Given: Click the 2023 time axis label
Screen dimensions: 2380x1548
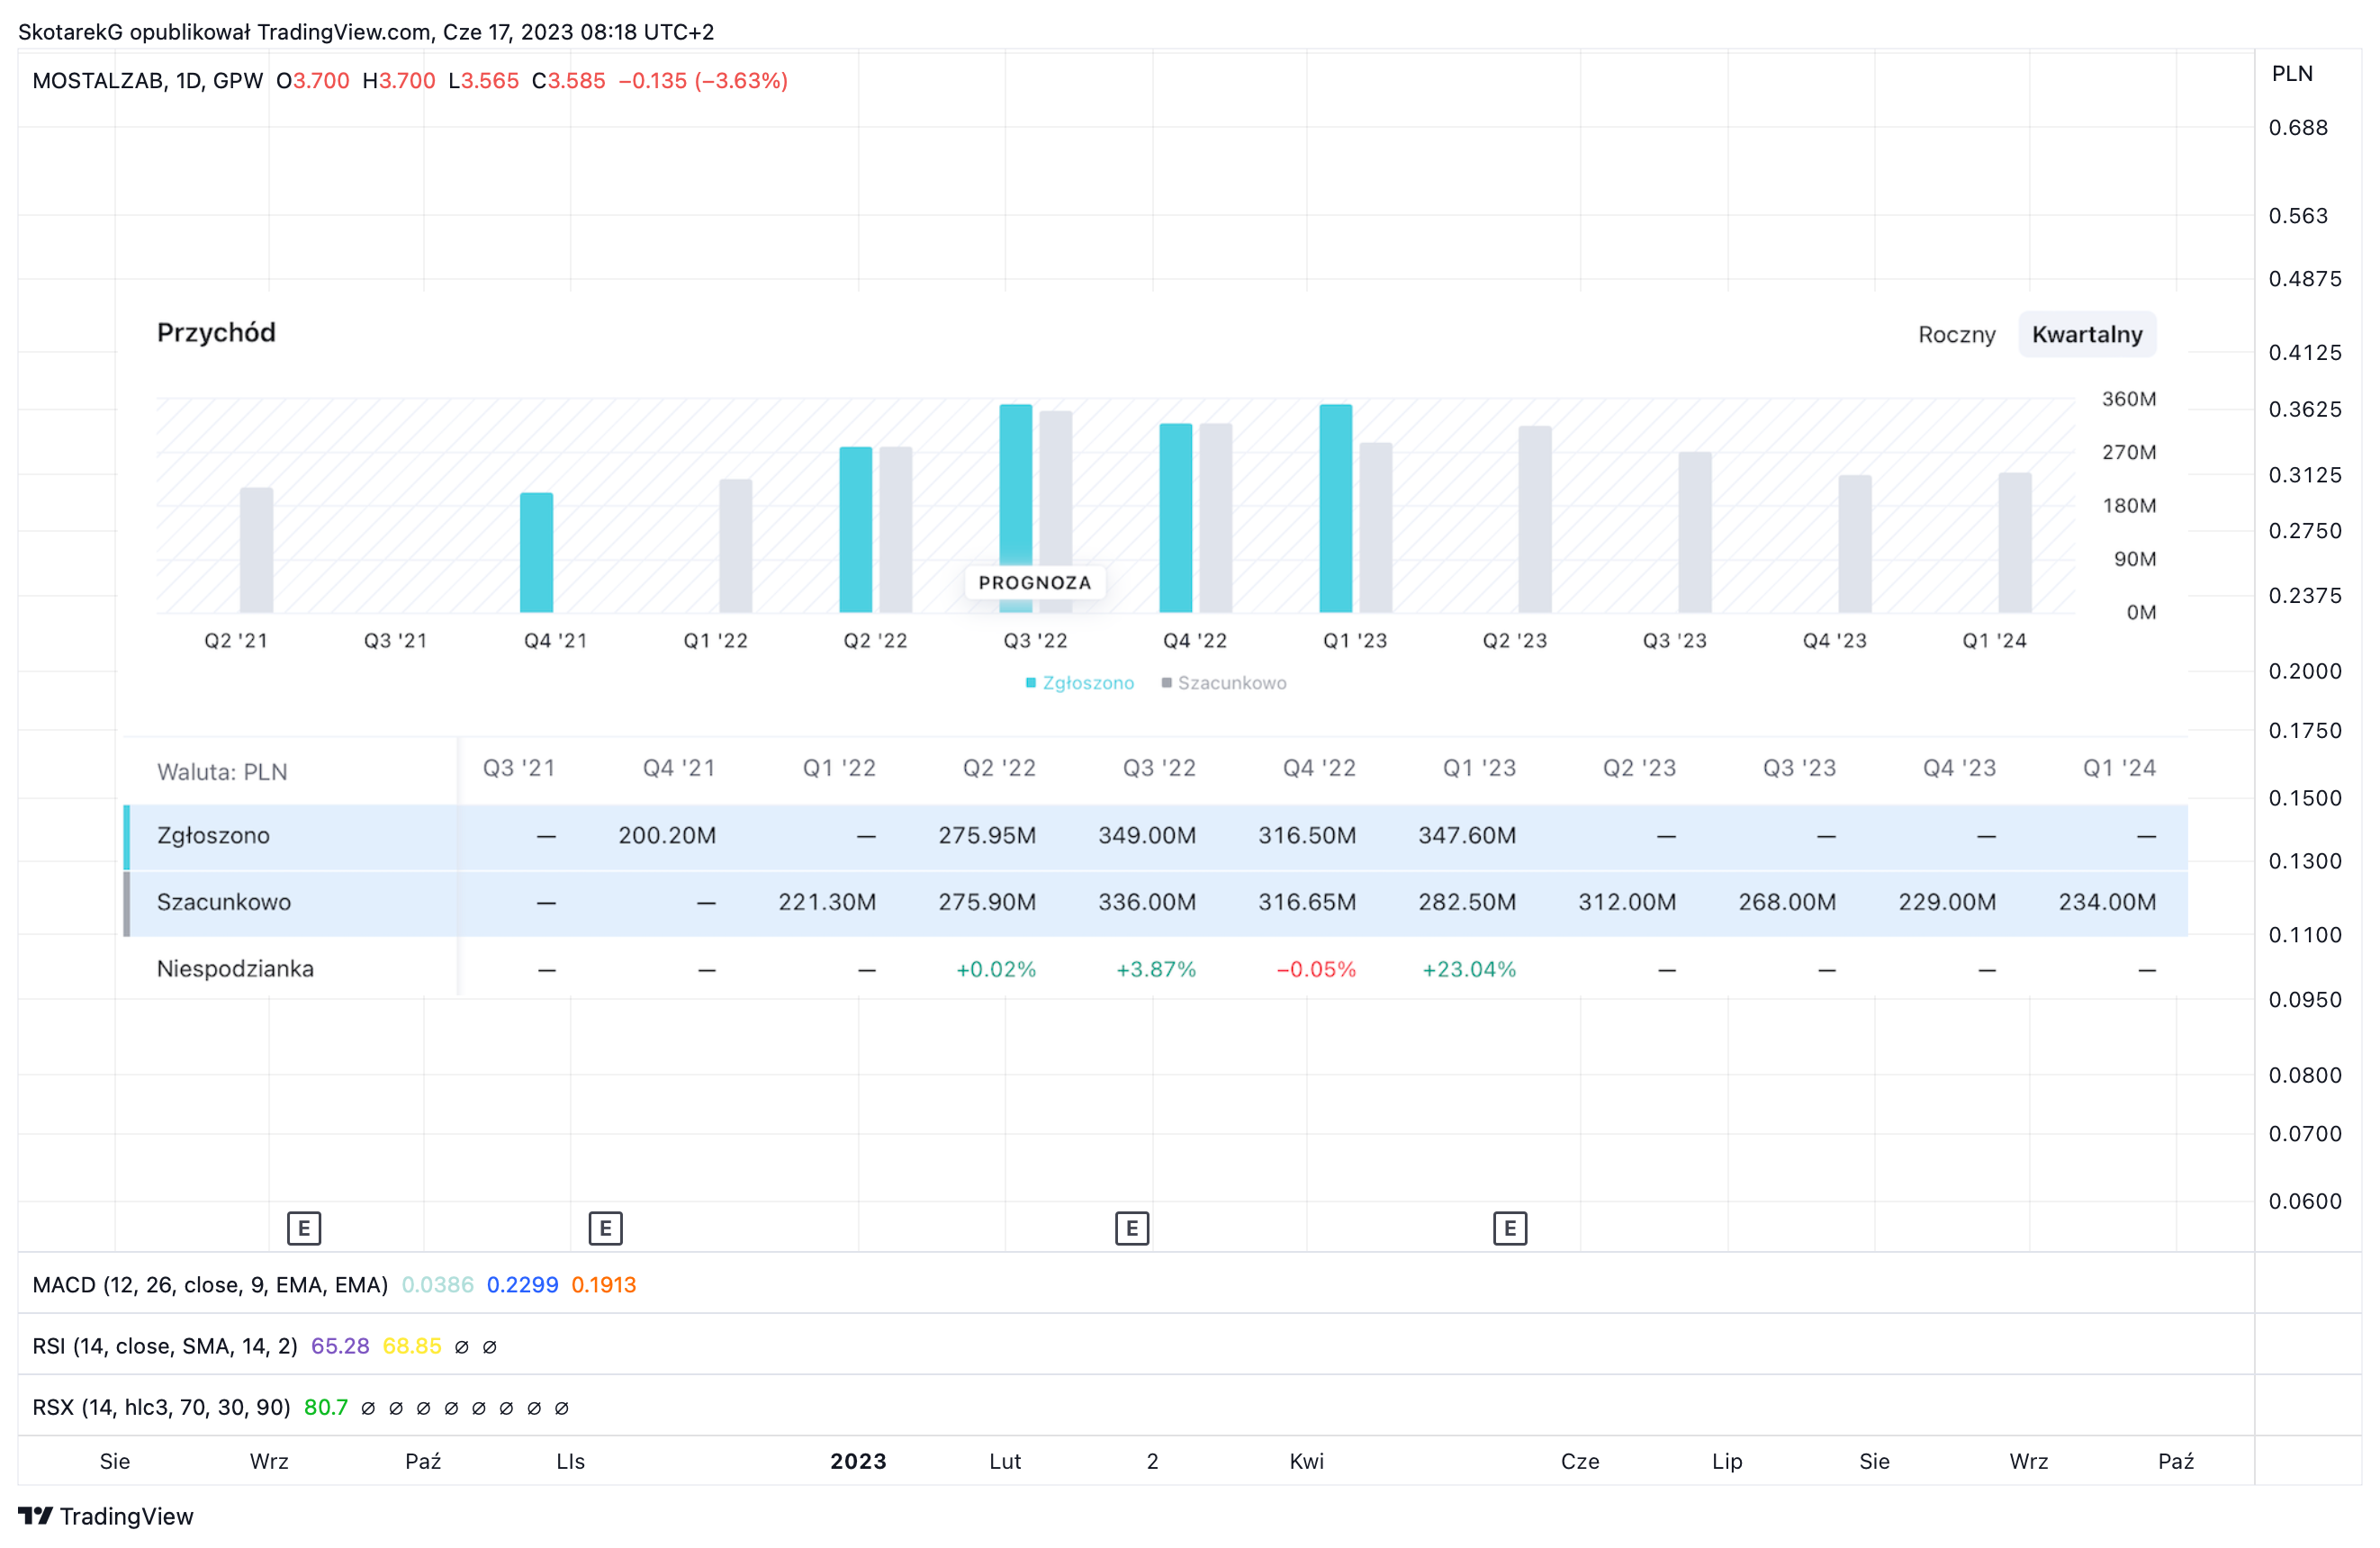Looking at the screenshot, I should (x=858, y=1461).
